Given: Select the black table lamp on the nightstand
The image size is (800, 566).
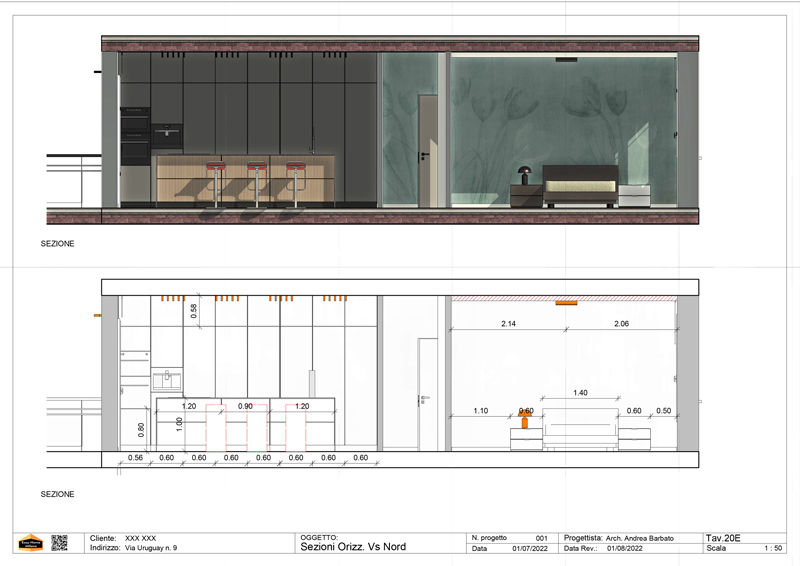Looking at the screenshot, I should coord(524,175).
